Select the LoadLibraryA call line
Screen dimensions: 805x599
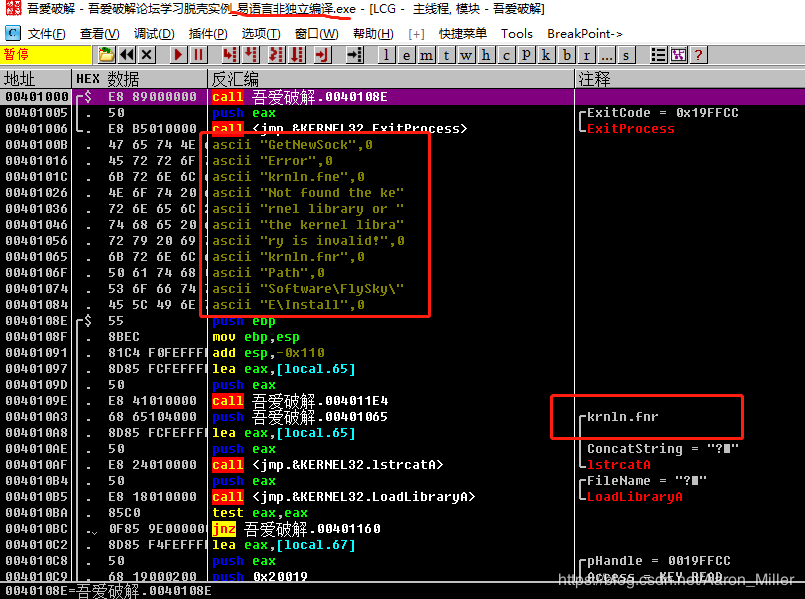pos(340,497)
